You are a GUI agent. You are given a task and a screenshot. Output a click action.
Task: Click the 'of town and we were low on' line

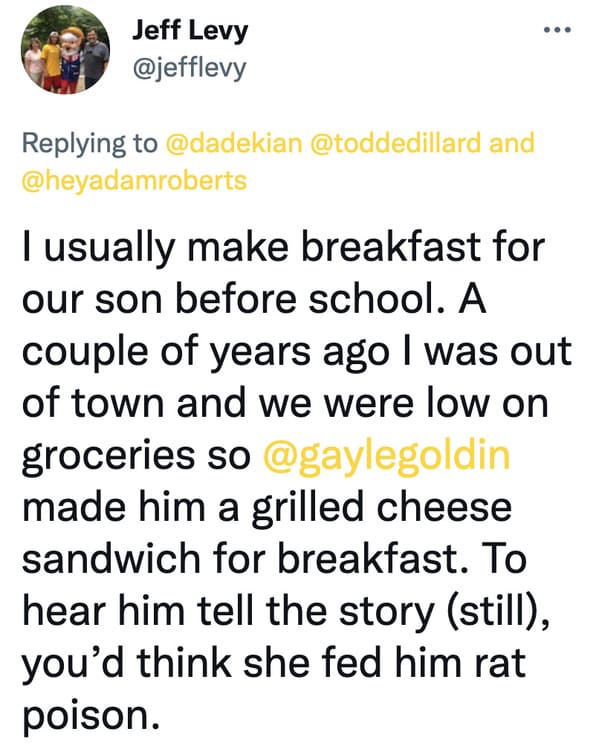point(285,404)
